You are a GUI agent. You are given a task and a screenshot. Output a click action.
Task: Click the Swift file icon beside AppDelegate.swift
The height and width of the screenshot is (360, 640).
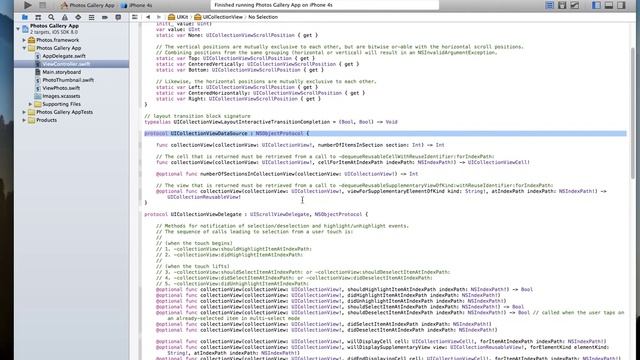[38, 56]
